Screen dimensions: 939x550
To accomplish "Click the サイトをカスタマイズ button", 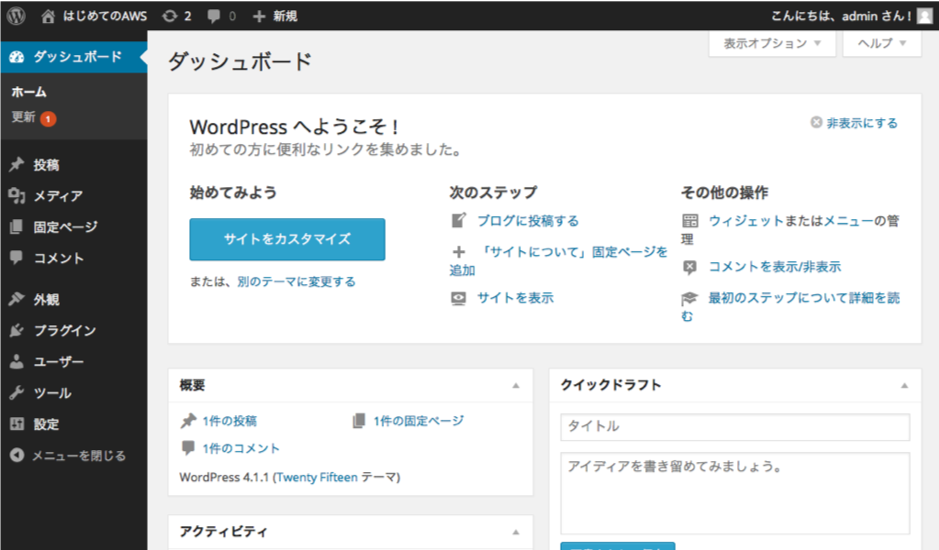I will (x=287, y=239).
